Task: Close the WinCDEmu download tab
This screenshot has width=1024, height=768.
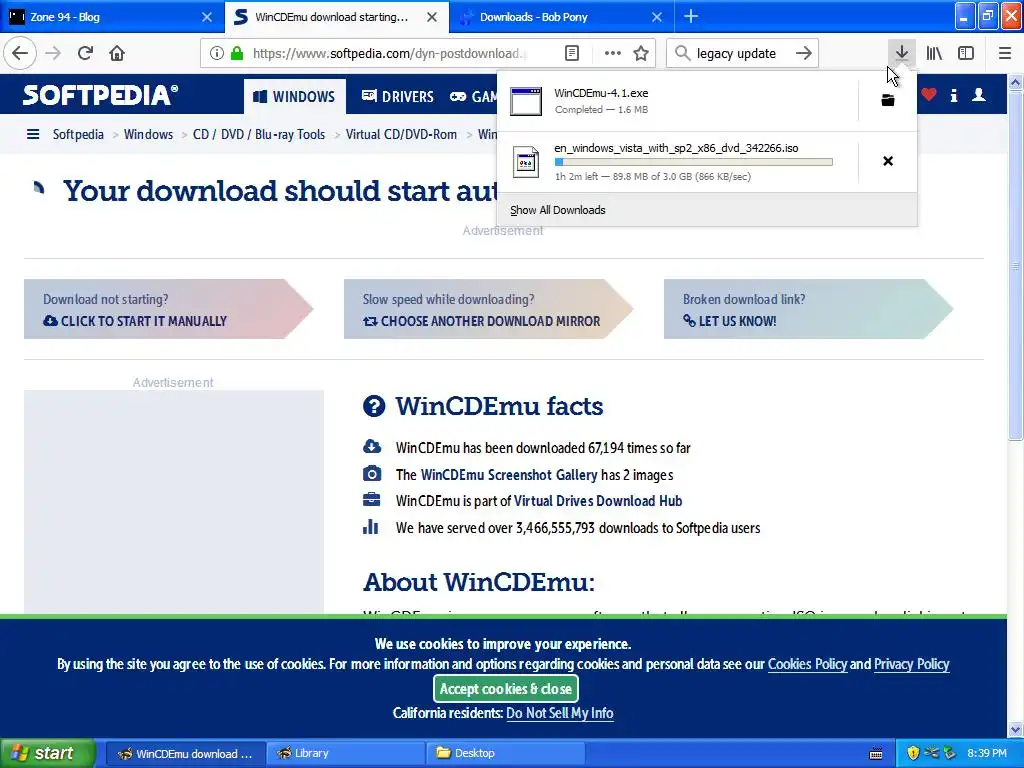Action: click(x=432, y=17)
